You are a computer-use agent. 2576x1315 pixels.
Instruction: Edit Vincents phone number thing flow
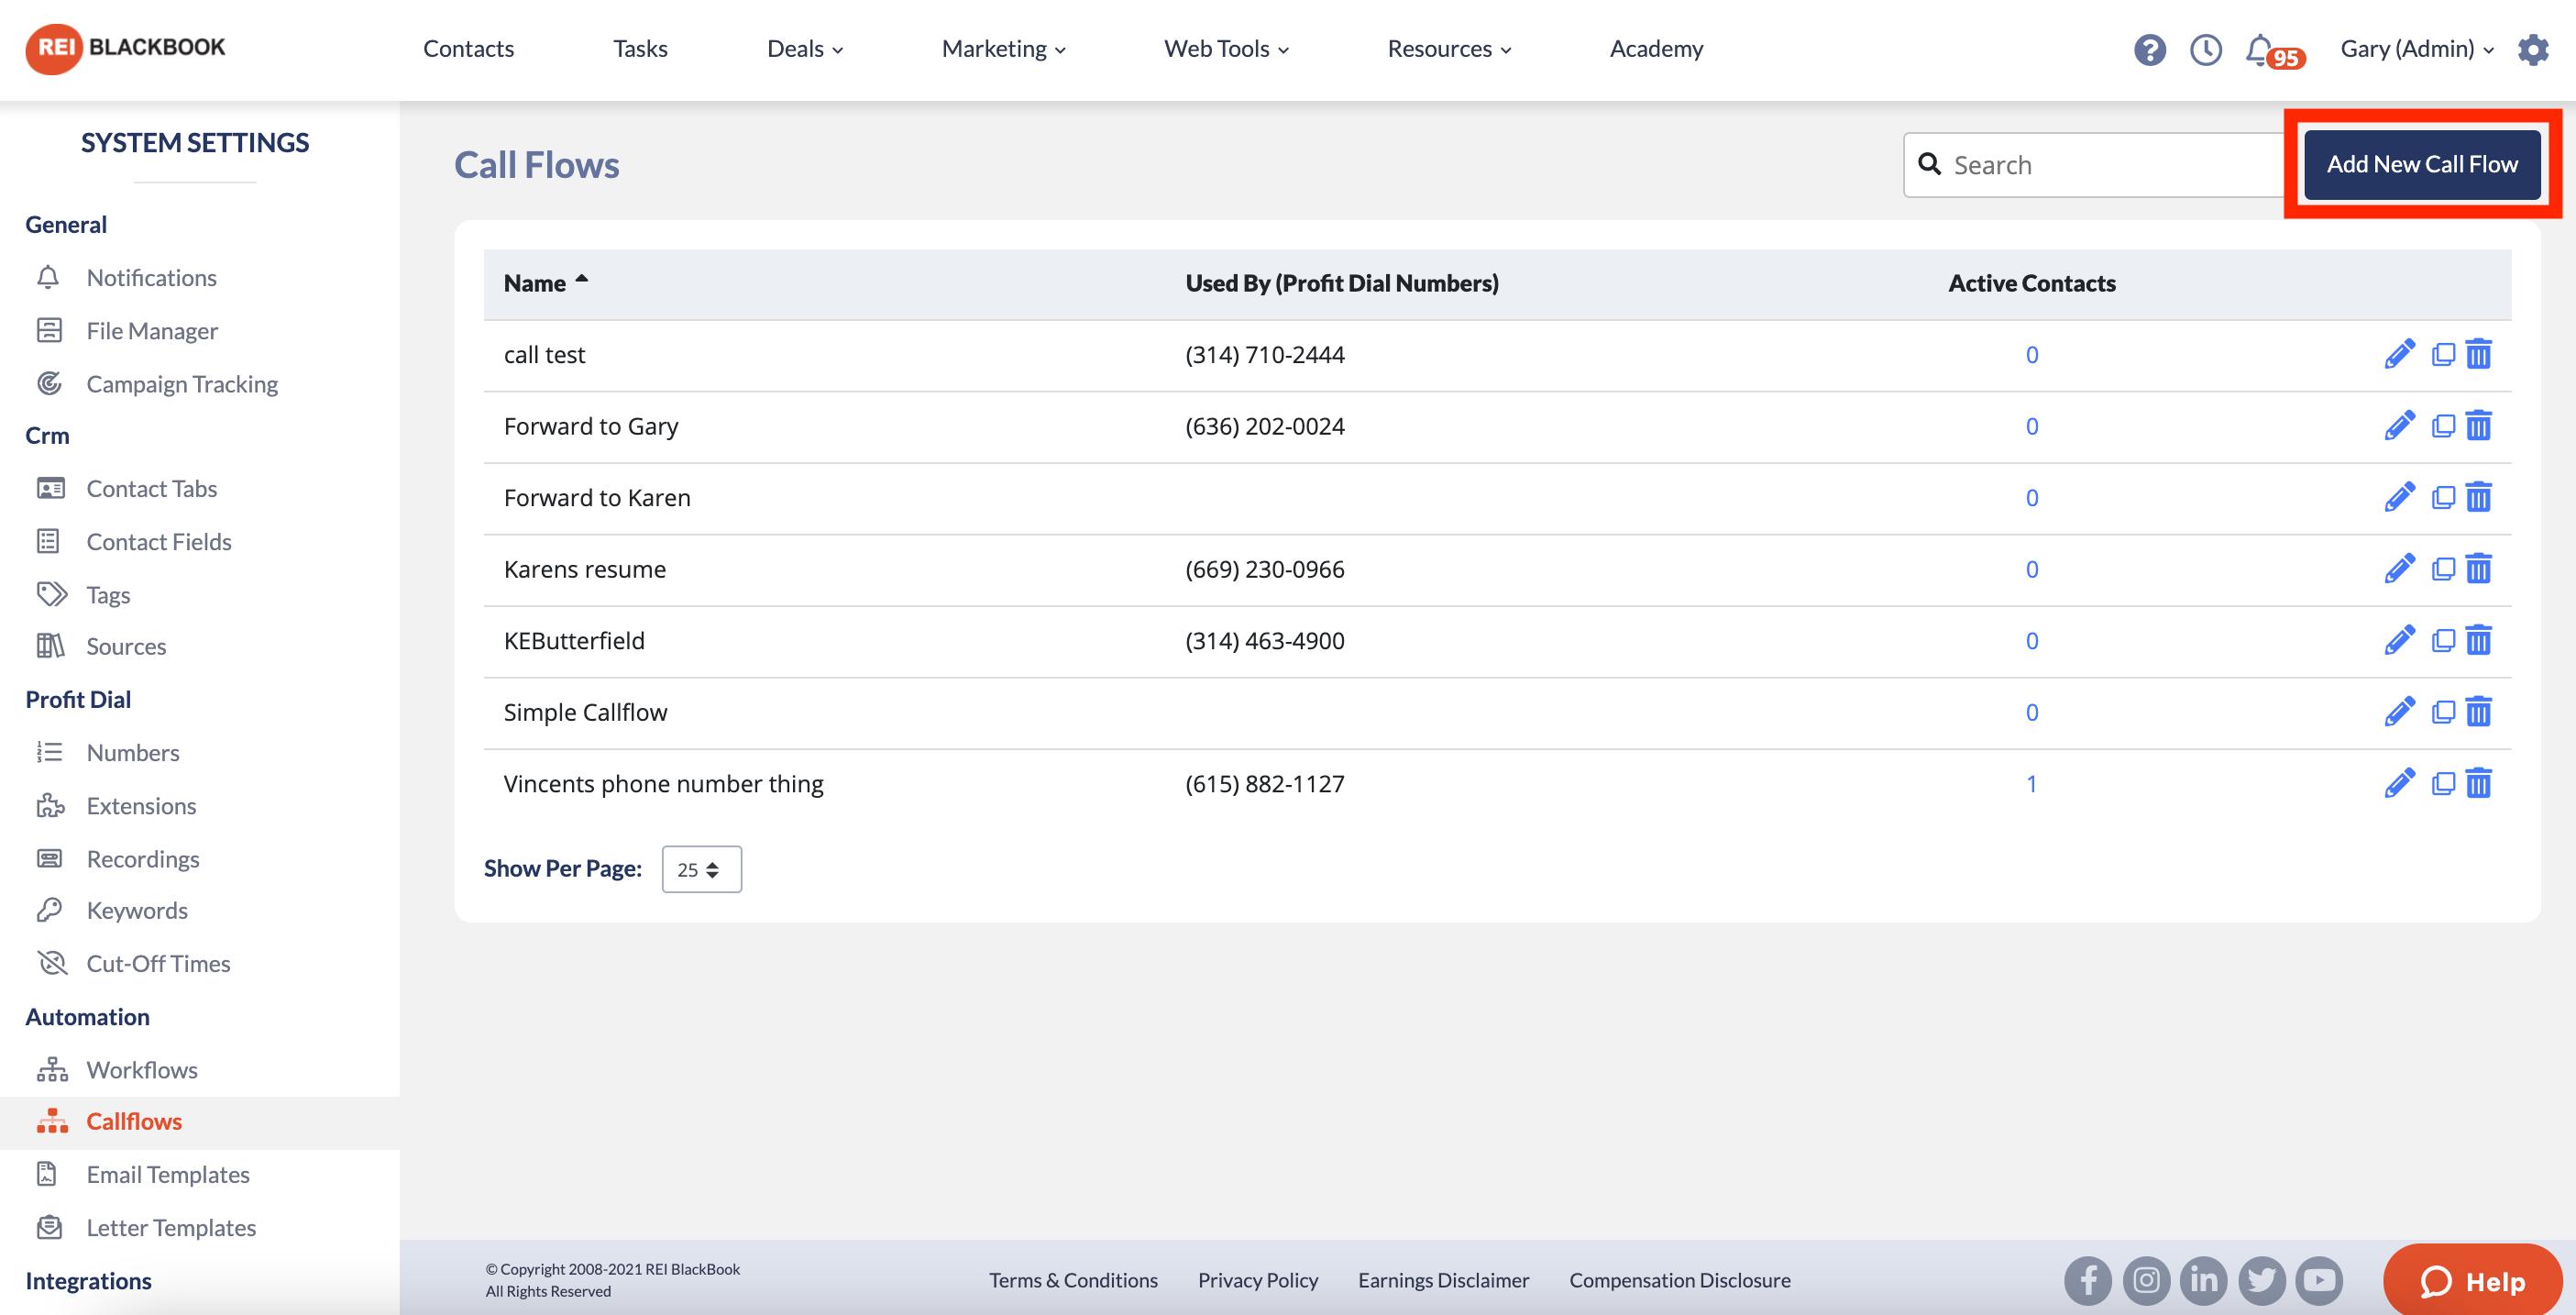pos(2399,784)
